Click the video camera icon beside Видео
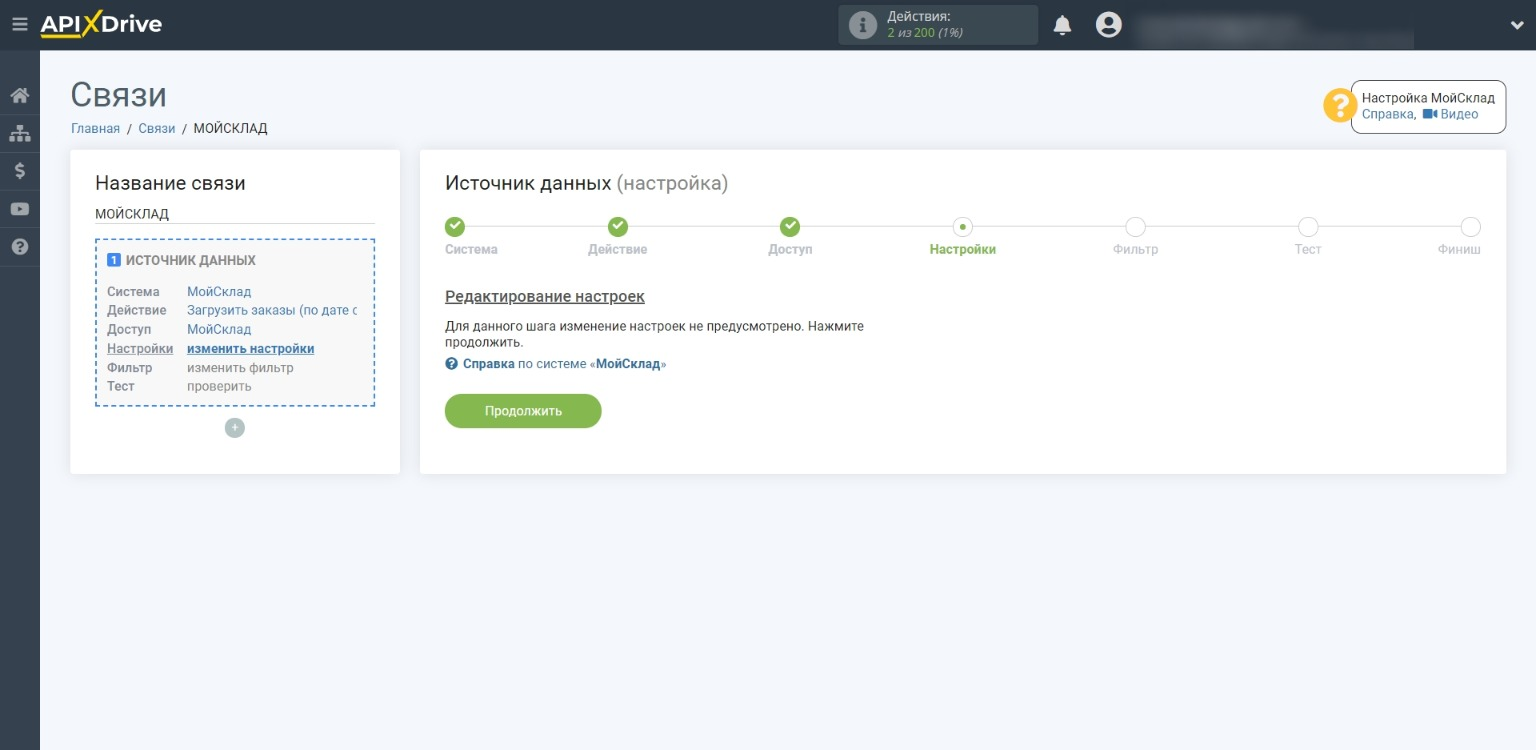 [x=1429, y=114]
